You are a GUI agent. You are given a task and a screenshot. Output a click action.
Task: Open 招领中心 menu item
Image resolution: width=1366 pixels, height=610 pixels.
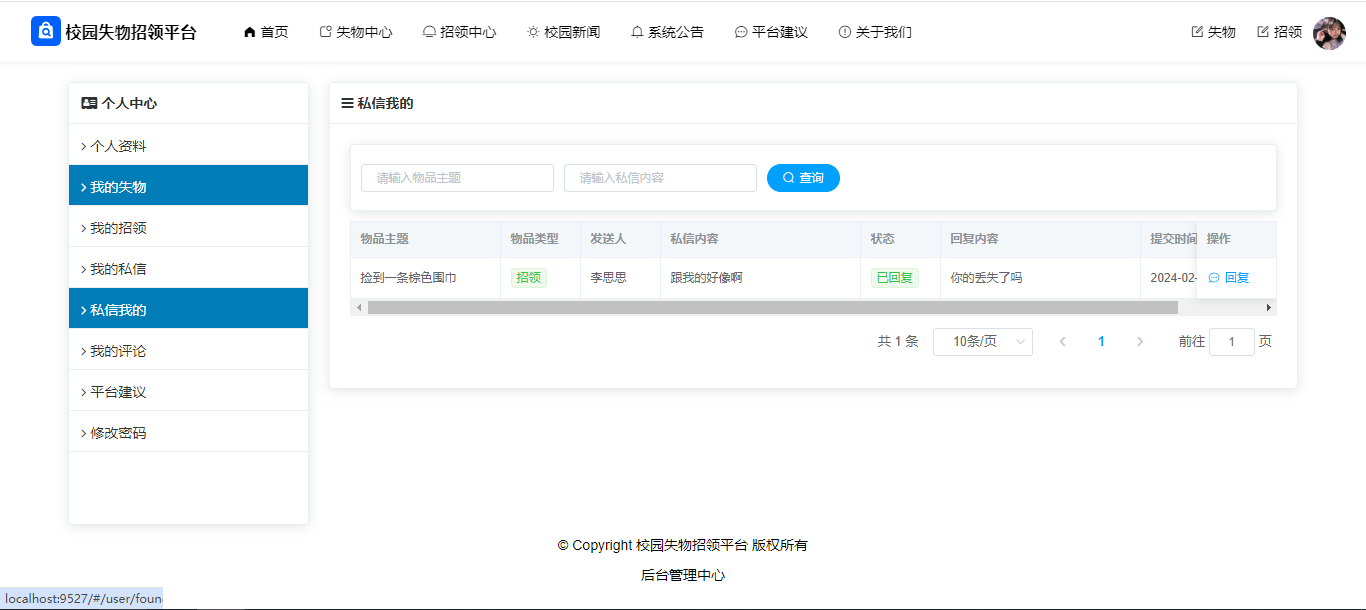point(460,32)
